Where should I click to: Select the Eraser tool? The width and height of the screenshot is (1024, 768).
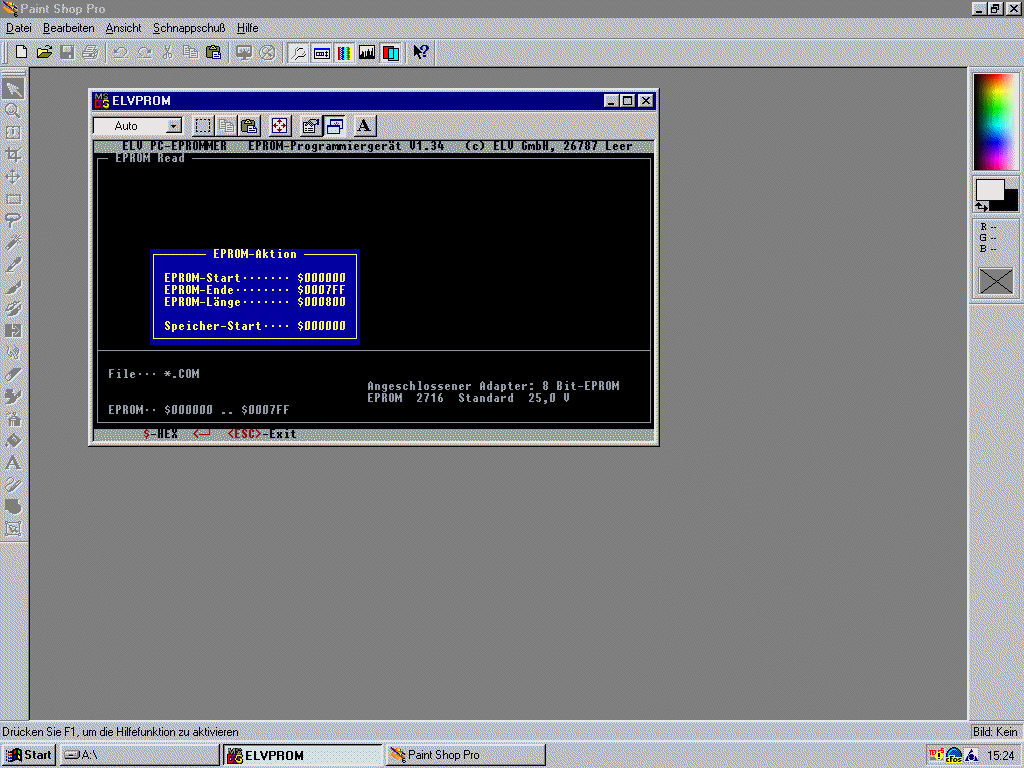(x=13, y=375)
